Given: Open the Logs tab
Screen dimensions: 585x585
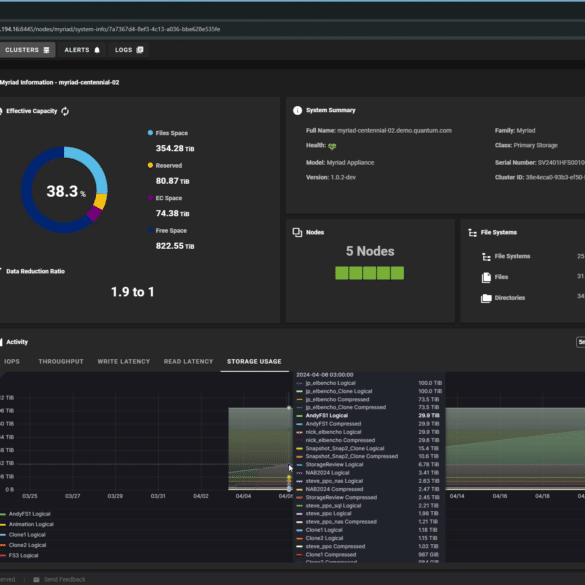Looking at the screenshot, I should pyautogui.click(x=129, y=50).
